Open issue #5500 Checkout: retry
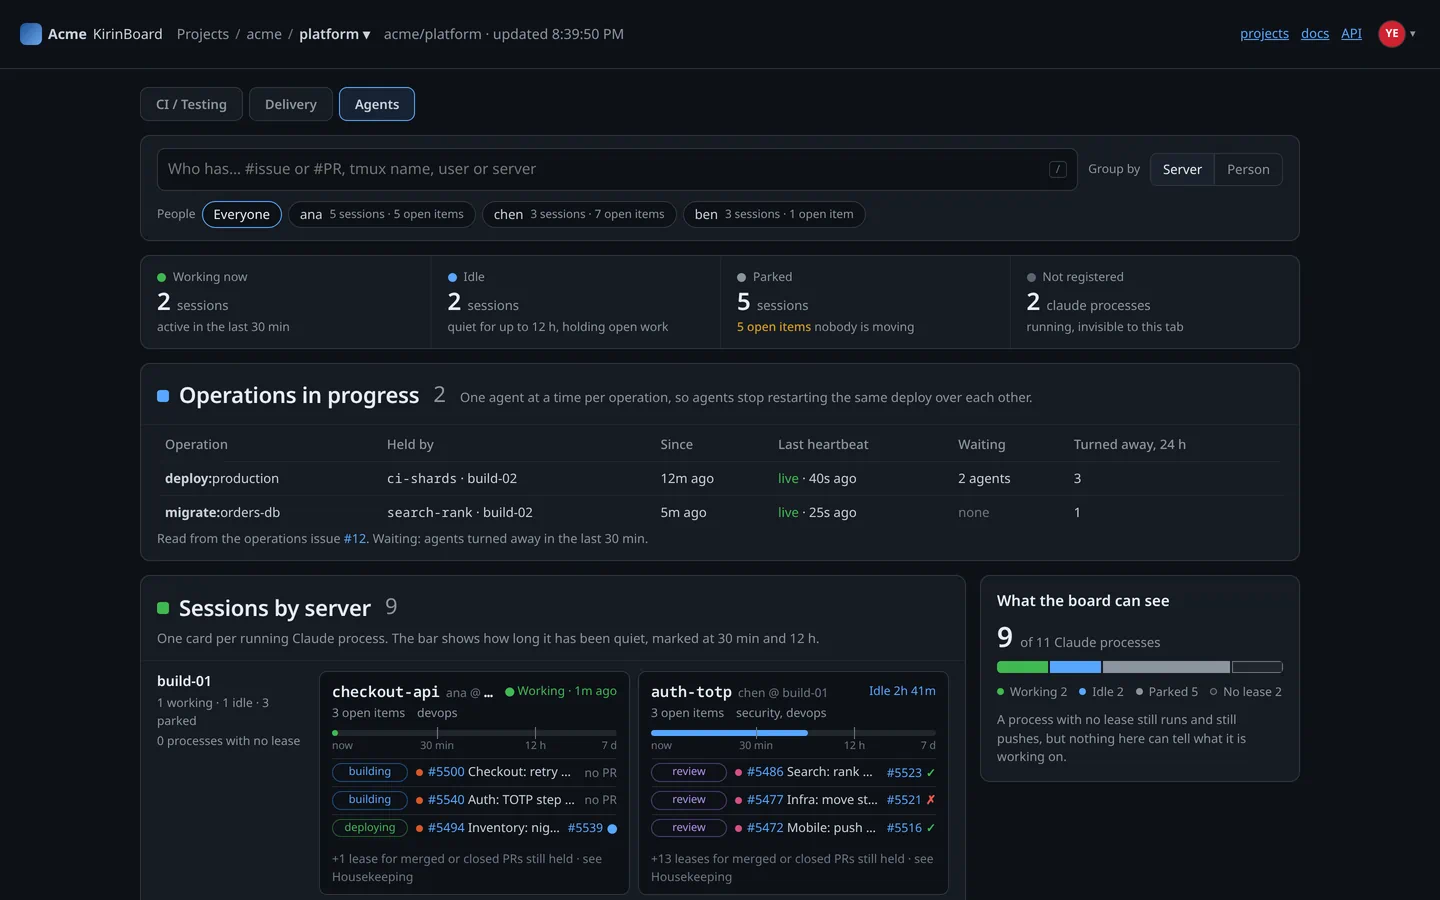Image resolution: width=1440 pixels, height=900 pixels. coord(499,772)
